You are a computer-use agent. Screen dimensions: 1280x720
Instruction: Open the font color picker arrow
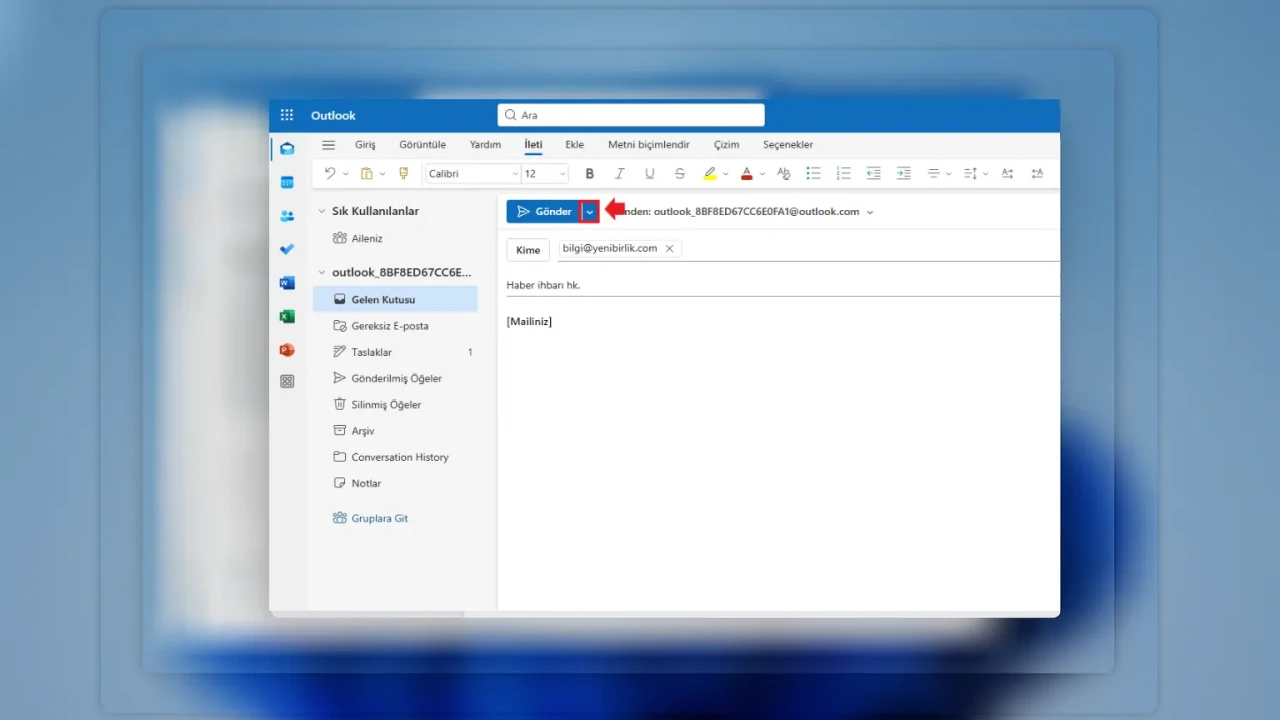(x=762, y=174)
